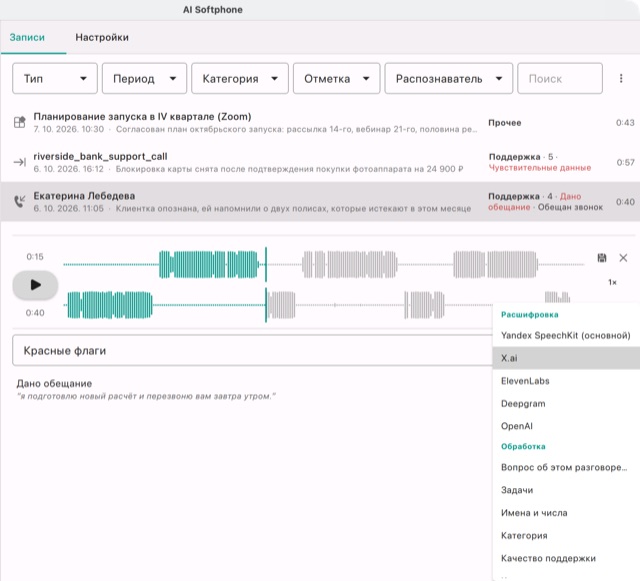
Task: Click the playhead marker on the waveform
Action: point(266,285)
